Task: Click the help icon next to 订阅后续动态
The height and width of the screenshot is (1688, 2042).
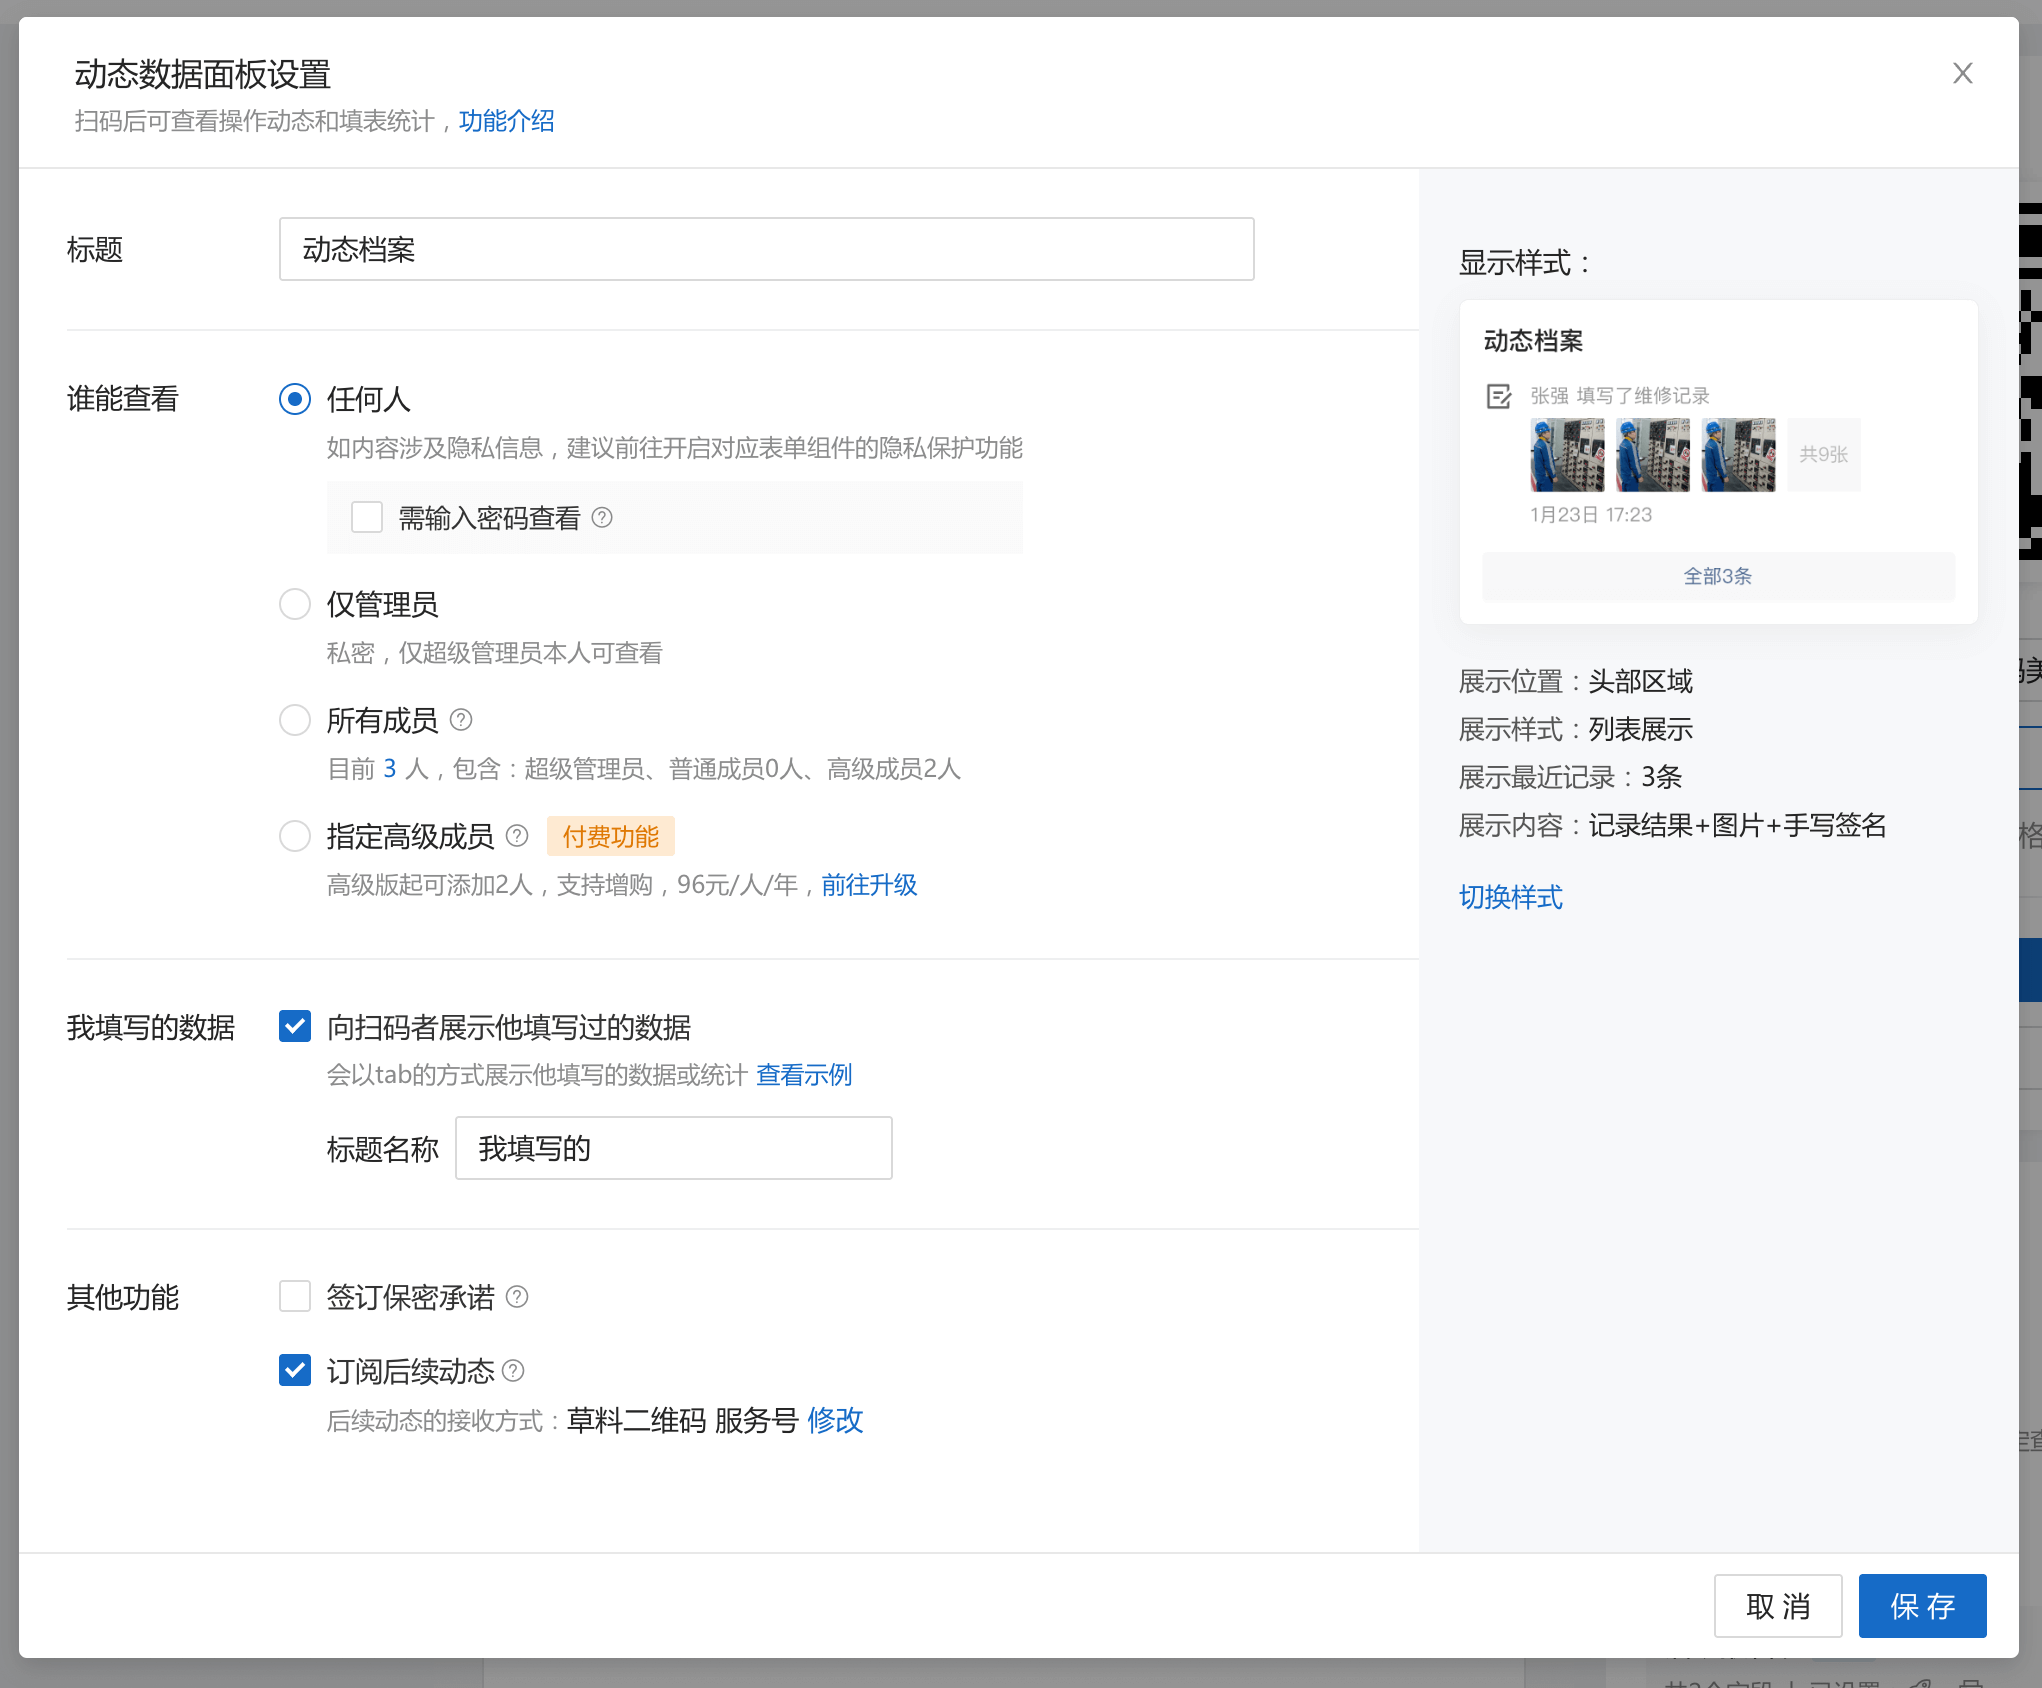Action: click(515, 1371)
